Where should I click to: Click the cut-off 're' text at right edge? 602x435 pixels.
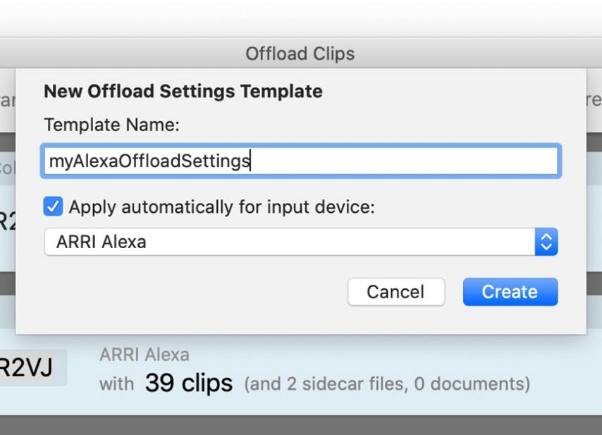(594, 100)
